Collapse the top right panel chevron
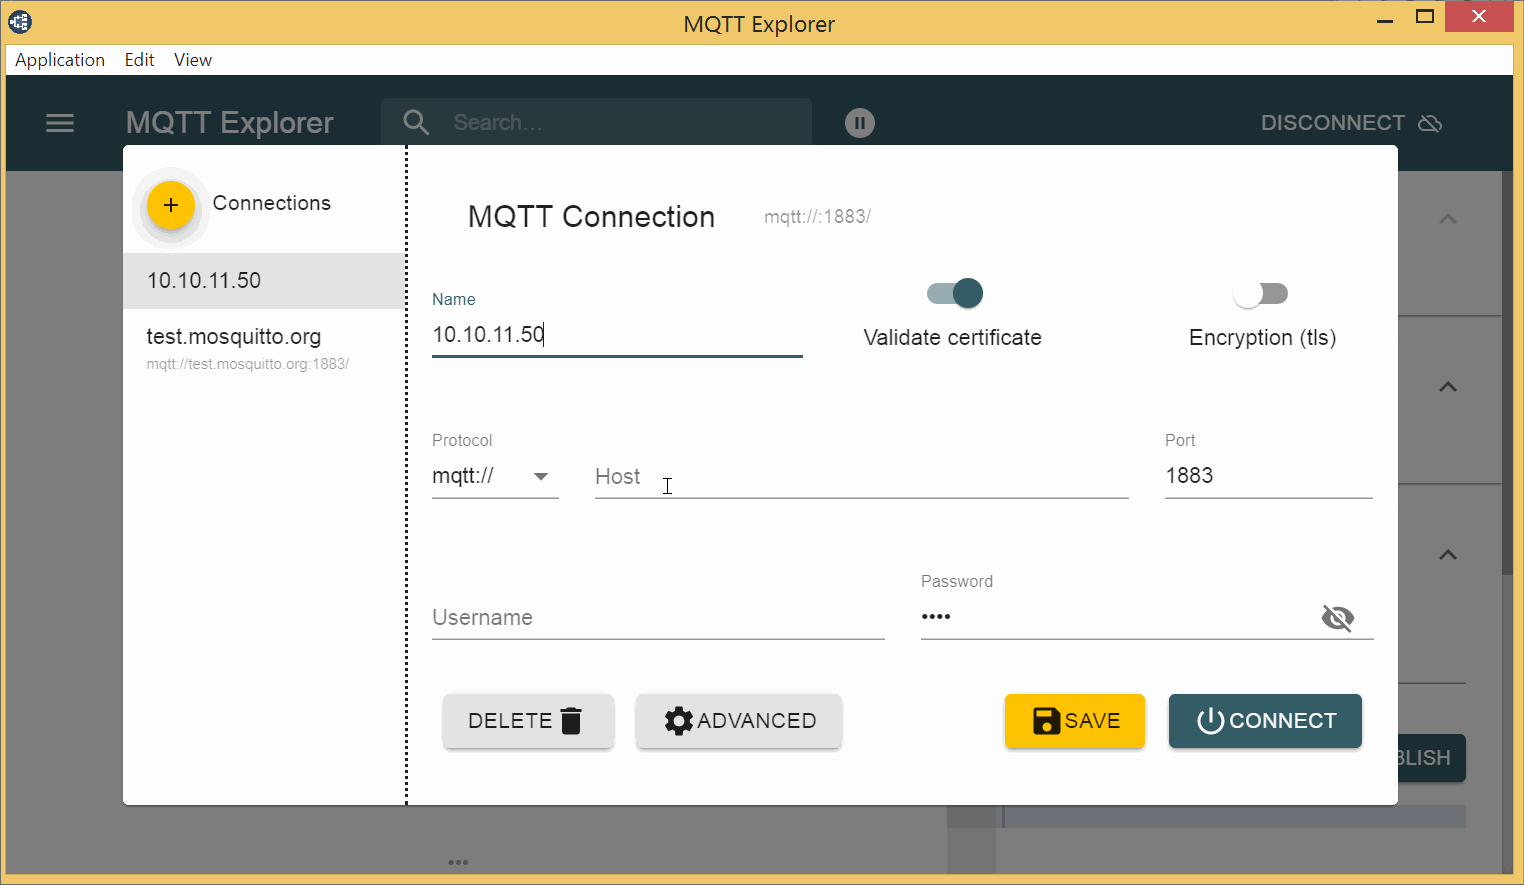The image size is (1524, 885). pos(1447,219)
